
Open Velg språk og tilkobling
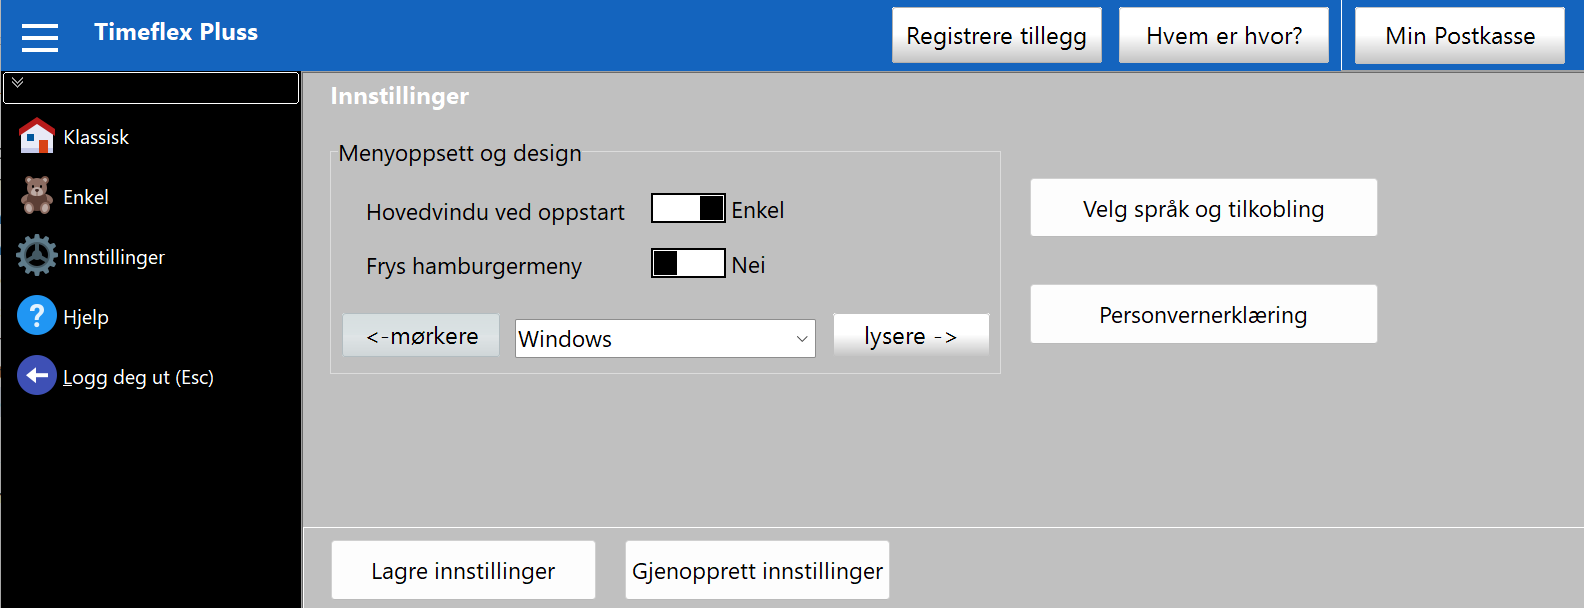click(1203, 208)
